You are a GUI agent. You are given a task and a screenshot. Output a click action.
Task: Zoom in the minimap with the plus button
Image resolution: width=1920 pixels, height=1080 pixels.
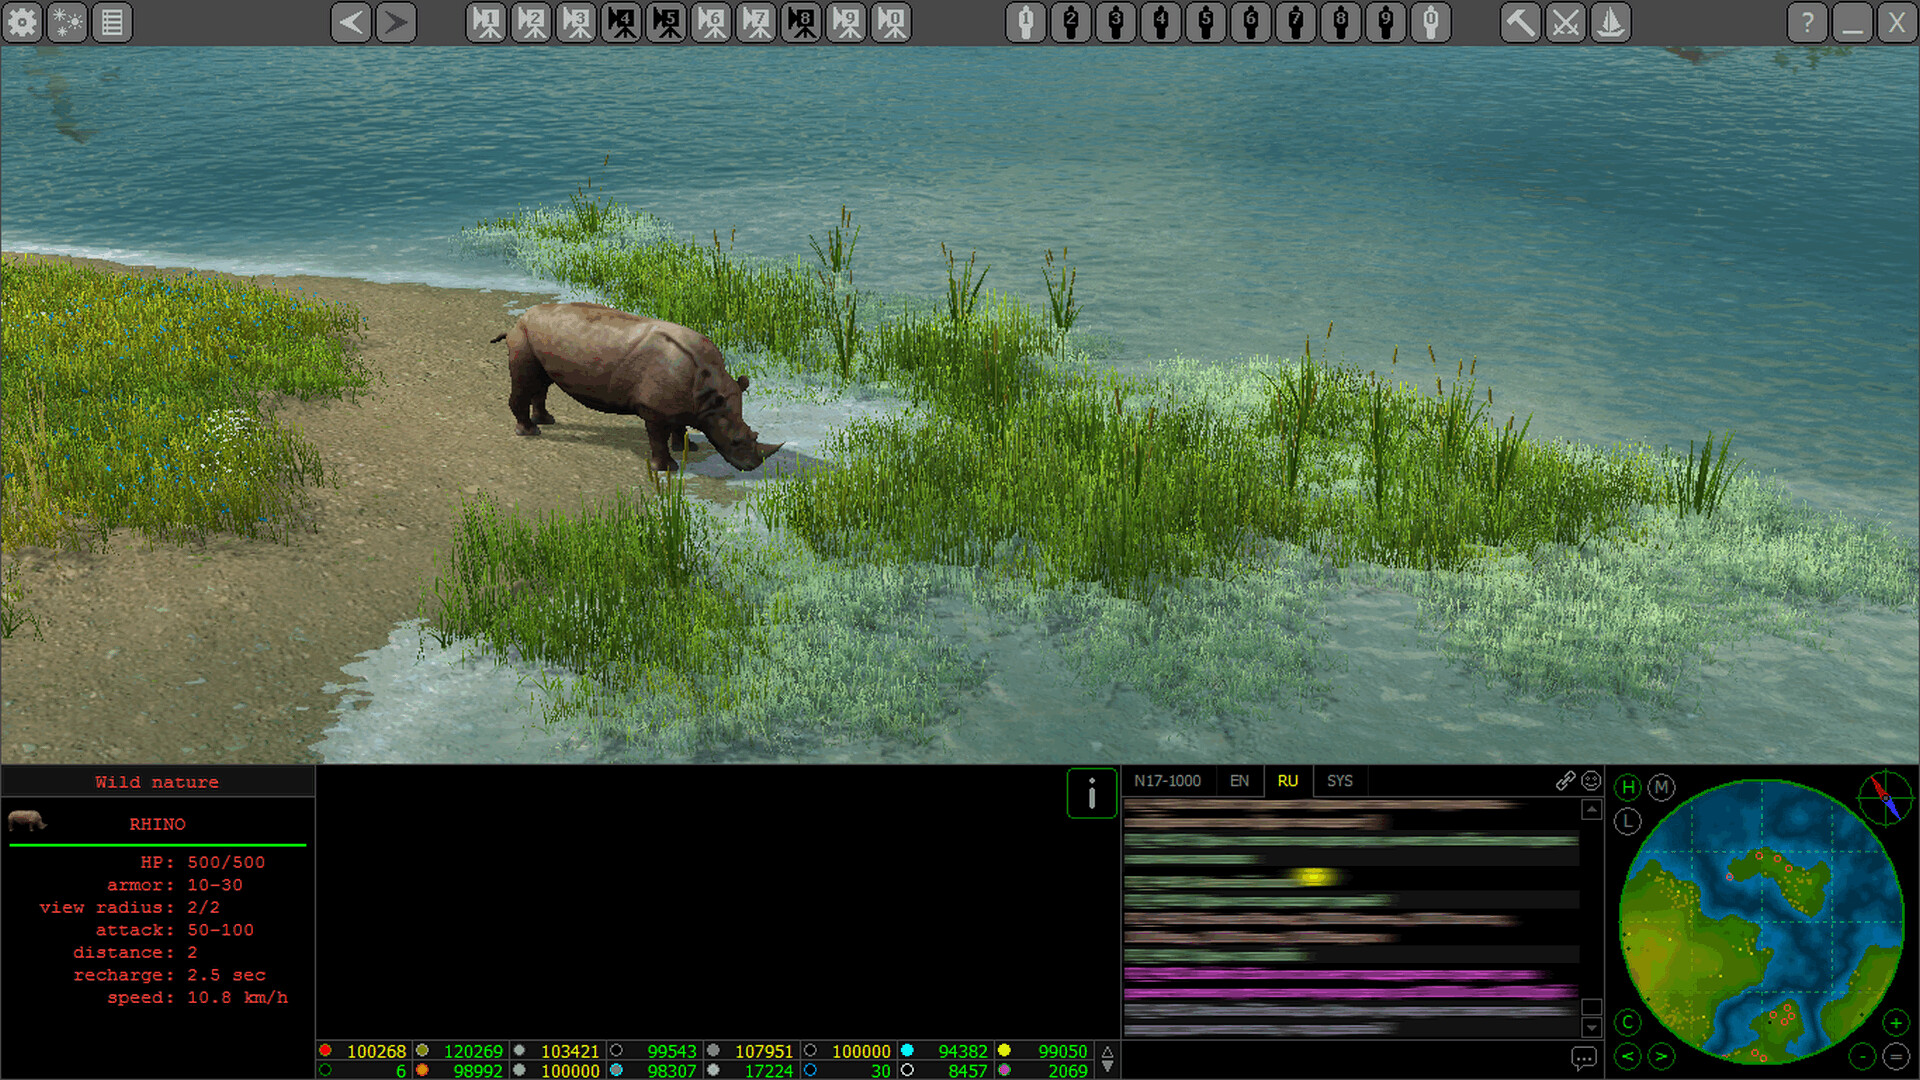coord(1897,1023)
